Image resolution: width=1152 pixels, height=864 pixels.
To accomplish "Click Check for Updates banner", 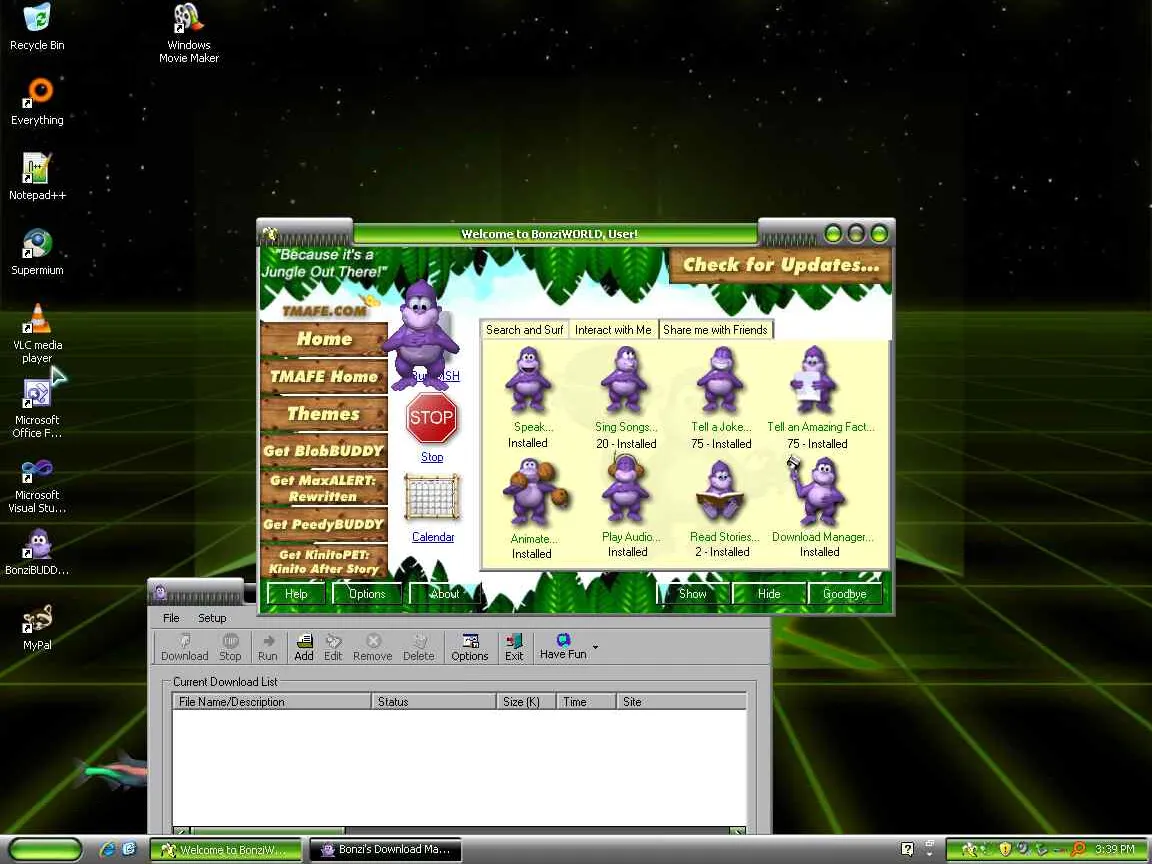I will [780, 265].
